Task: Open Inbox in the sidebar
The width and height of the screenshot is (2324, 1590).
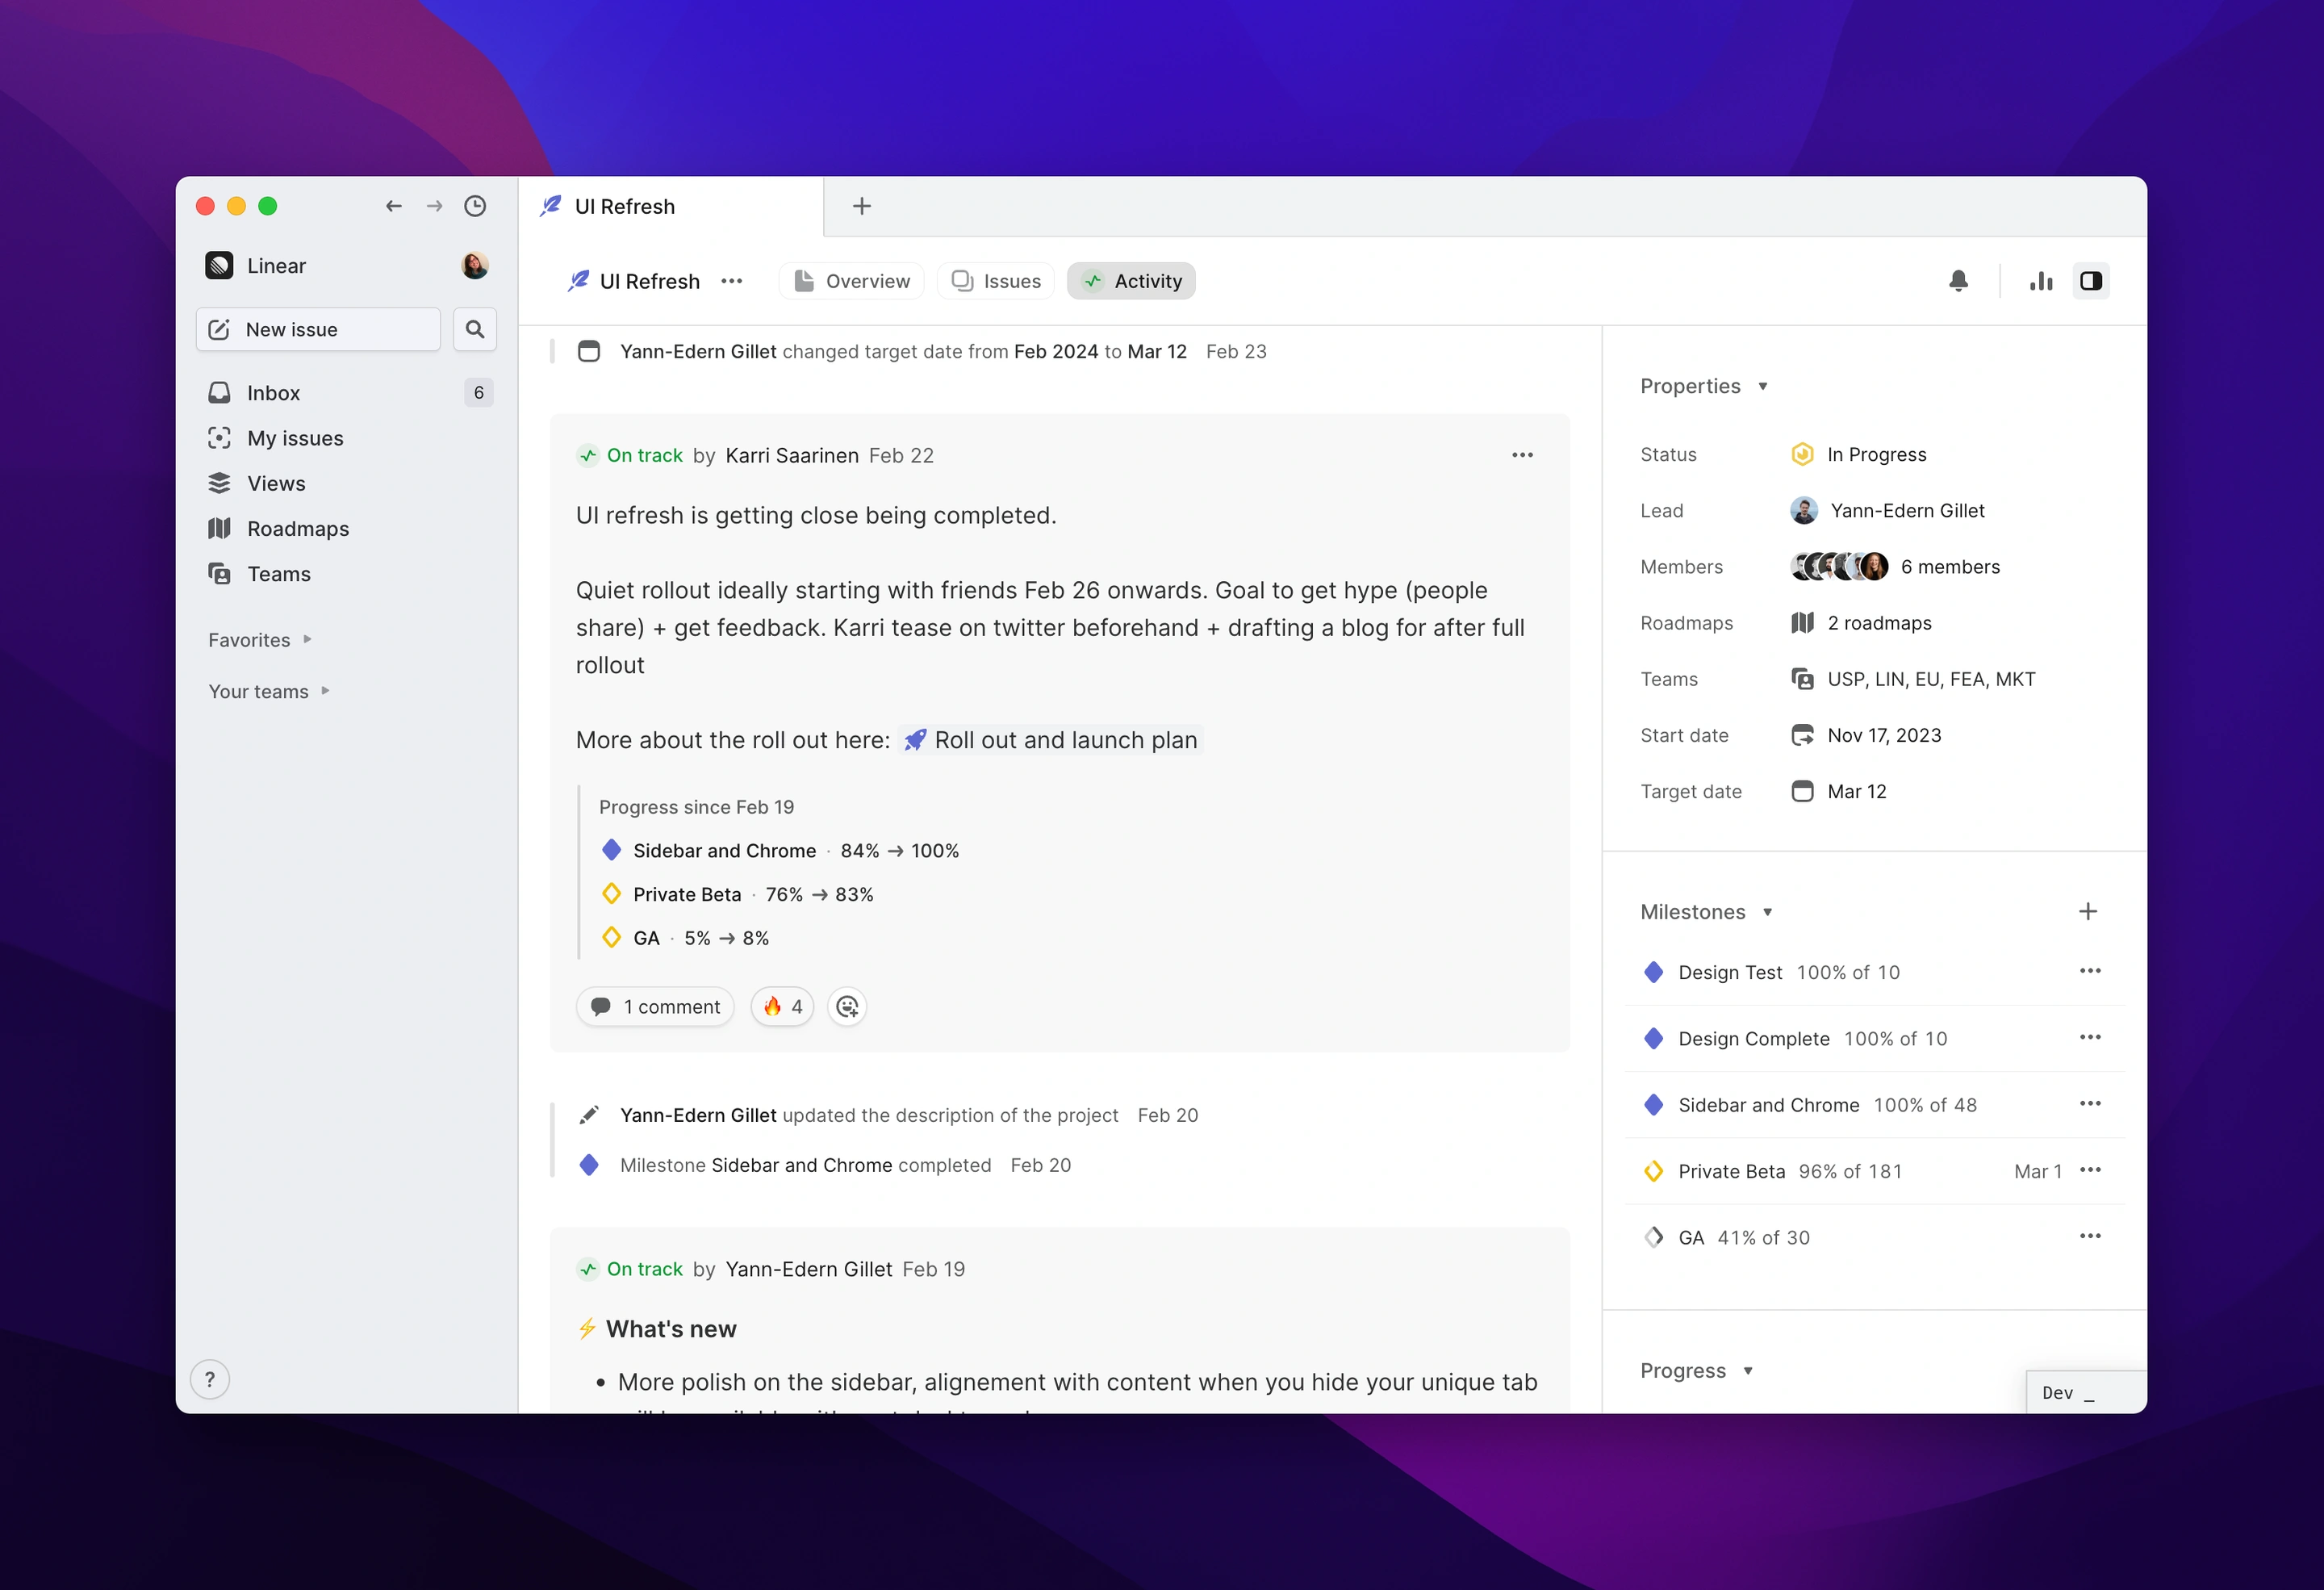Action: pyautogui.click(x=349, y=393)
